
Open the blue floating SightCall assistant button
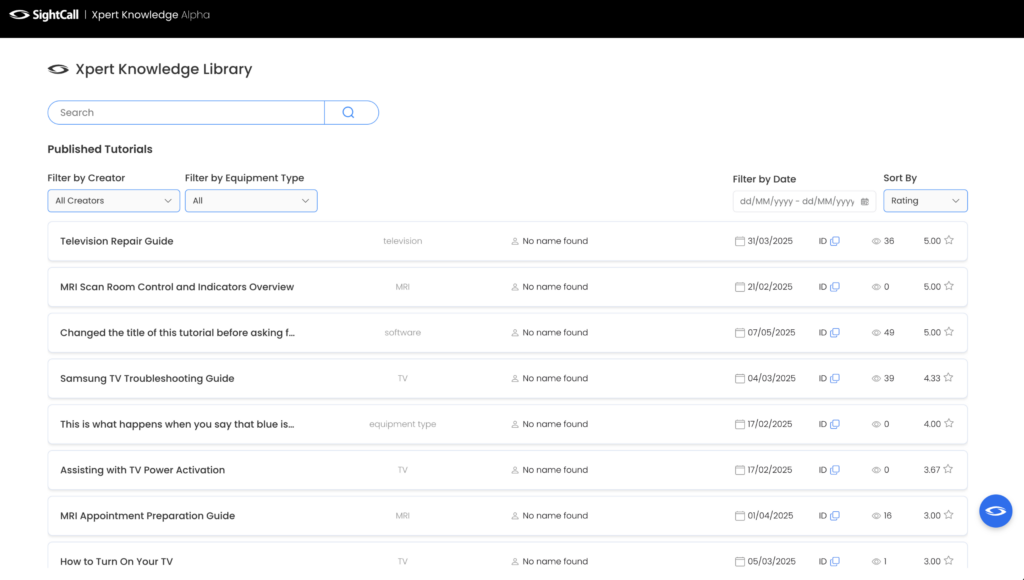[995, 511]
